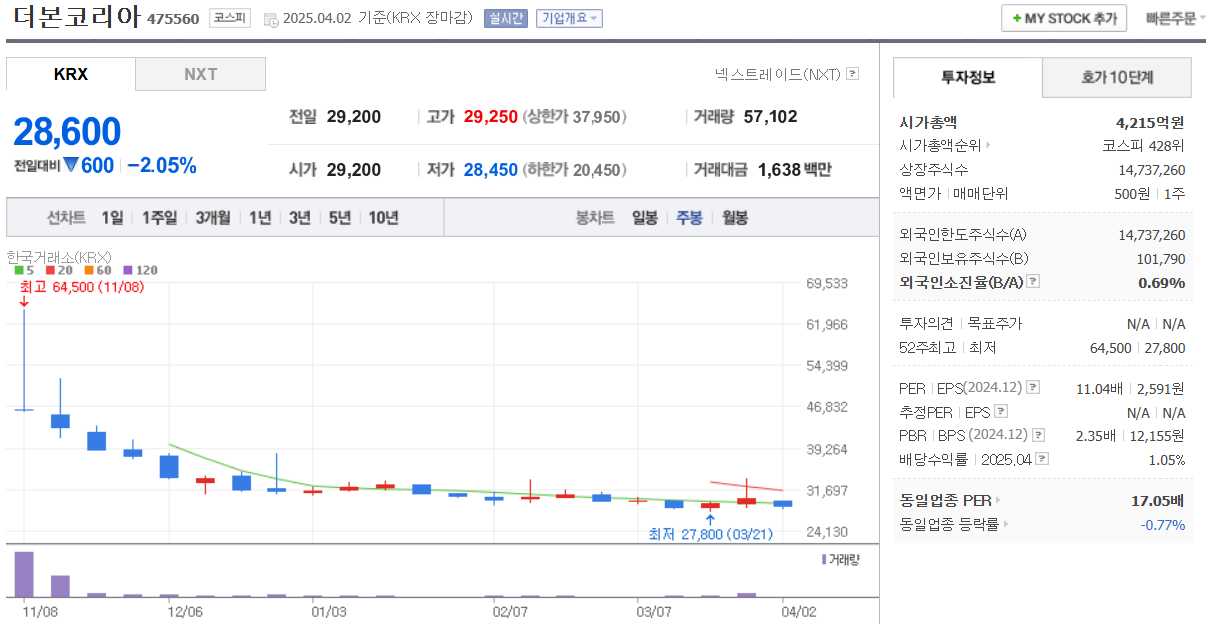The width and height of the screenshot is (1214, 624).
Task: Click the 거래량 value 57,102
Action: pos(771,117)
